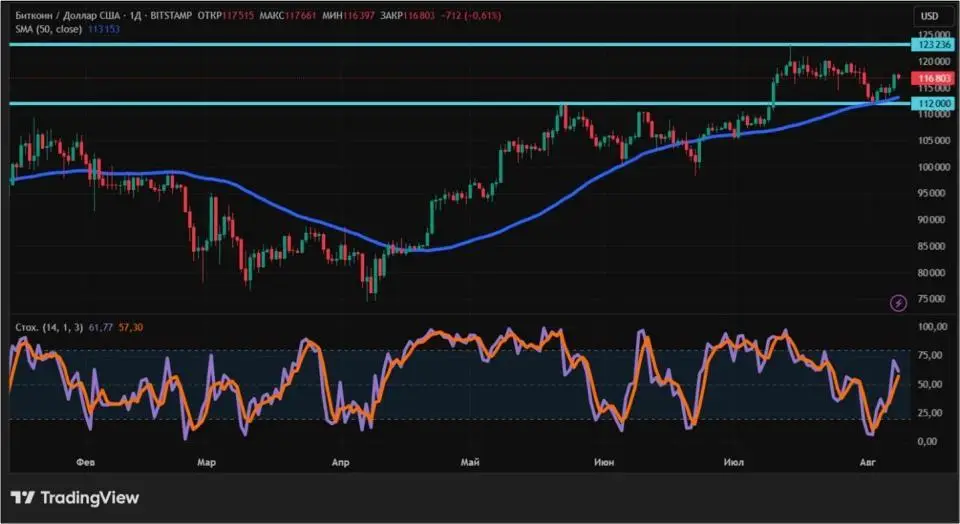This screenshot has width=960, height=524.
Task: Click the Фев label on time axis
Action: (86, 462)
